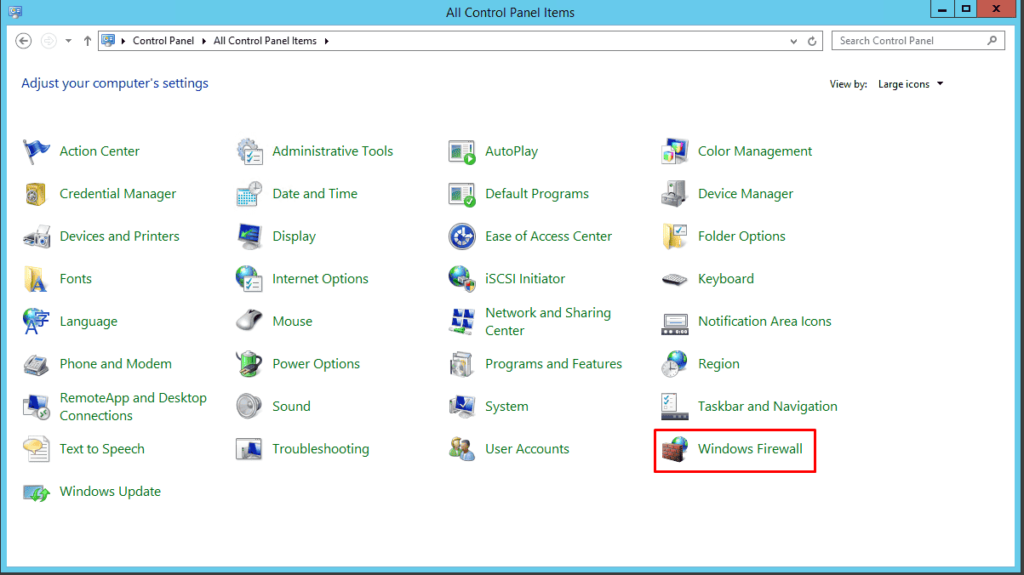This screenshot has height=575, width=1024.
Task: Click the Programs and Features icon
Action: [x=462, y=364]
